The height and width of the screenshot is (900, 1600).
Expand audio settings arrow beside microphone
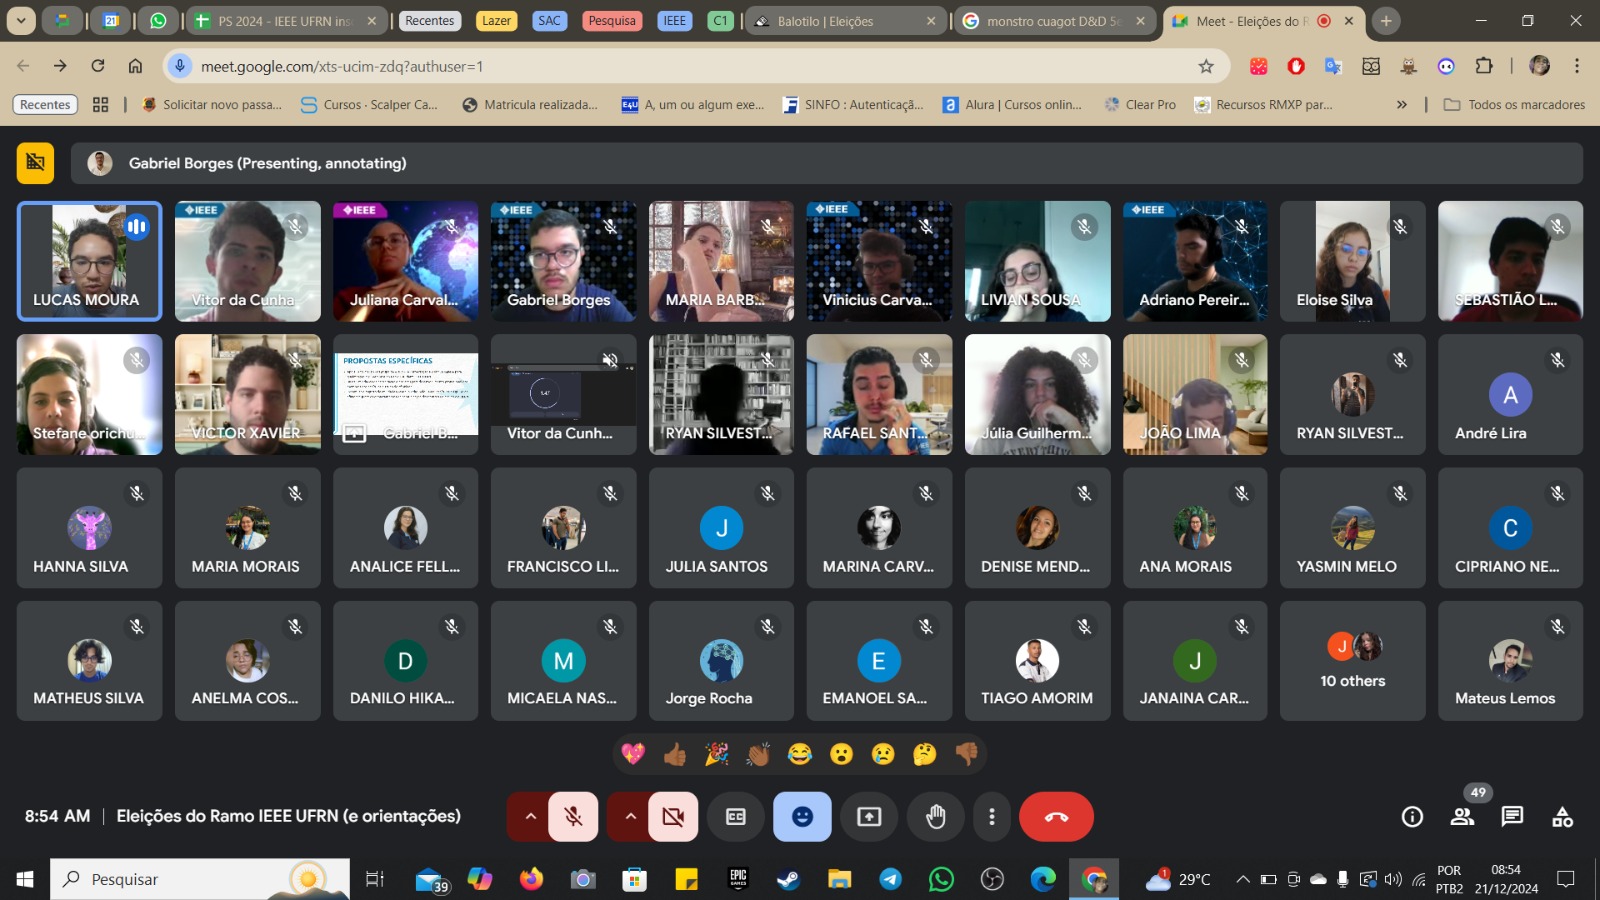tap(530, 817)
